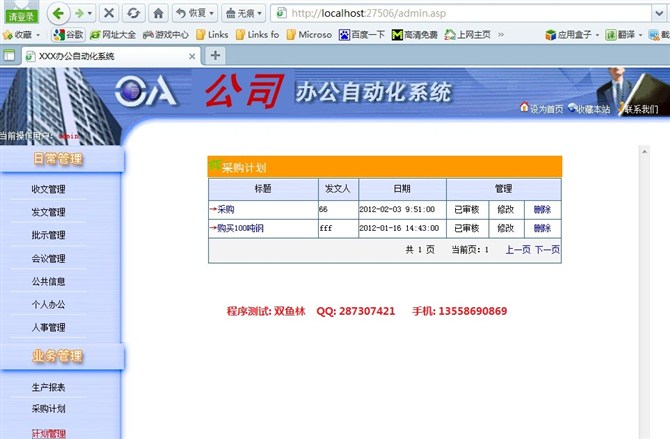Click 删除 in the 购买100吨钢 row
This screenshot has width=670, height=439.
click(542, 228)
